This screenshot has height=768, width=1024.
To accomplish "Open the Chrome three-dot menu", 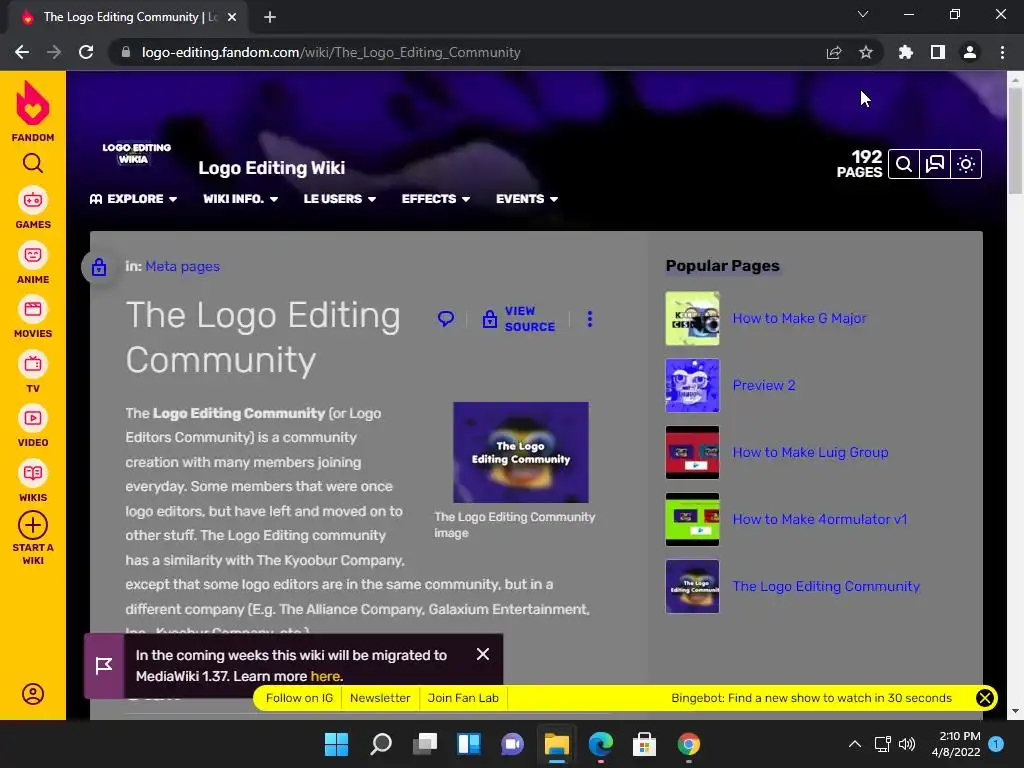I will (1002, 52).
